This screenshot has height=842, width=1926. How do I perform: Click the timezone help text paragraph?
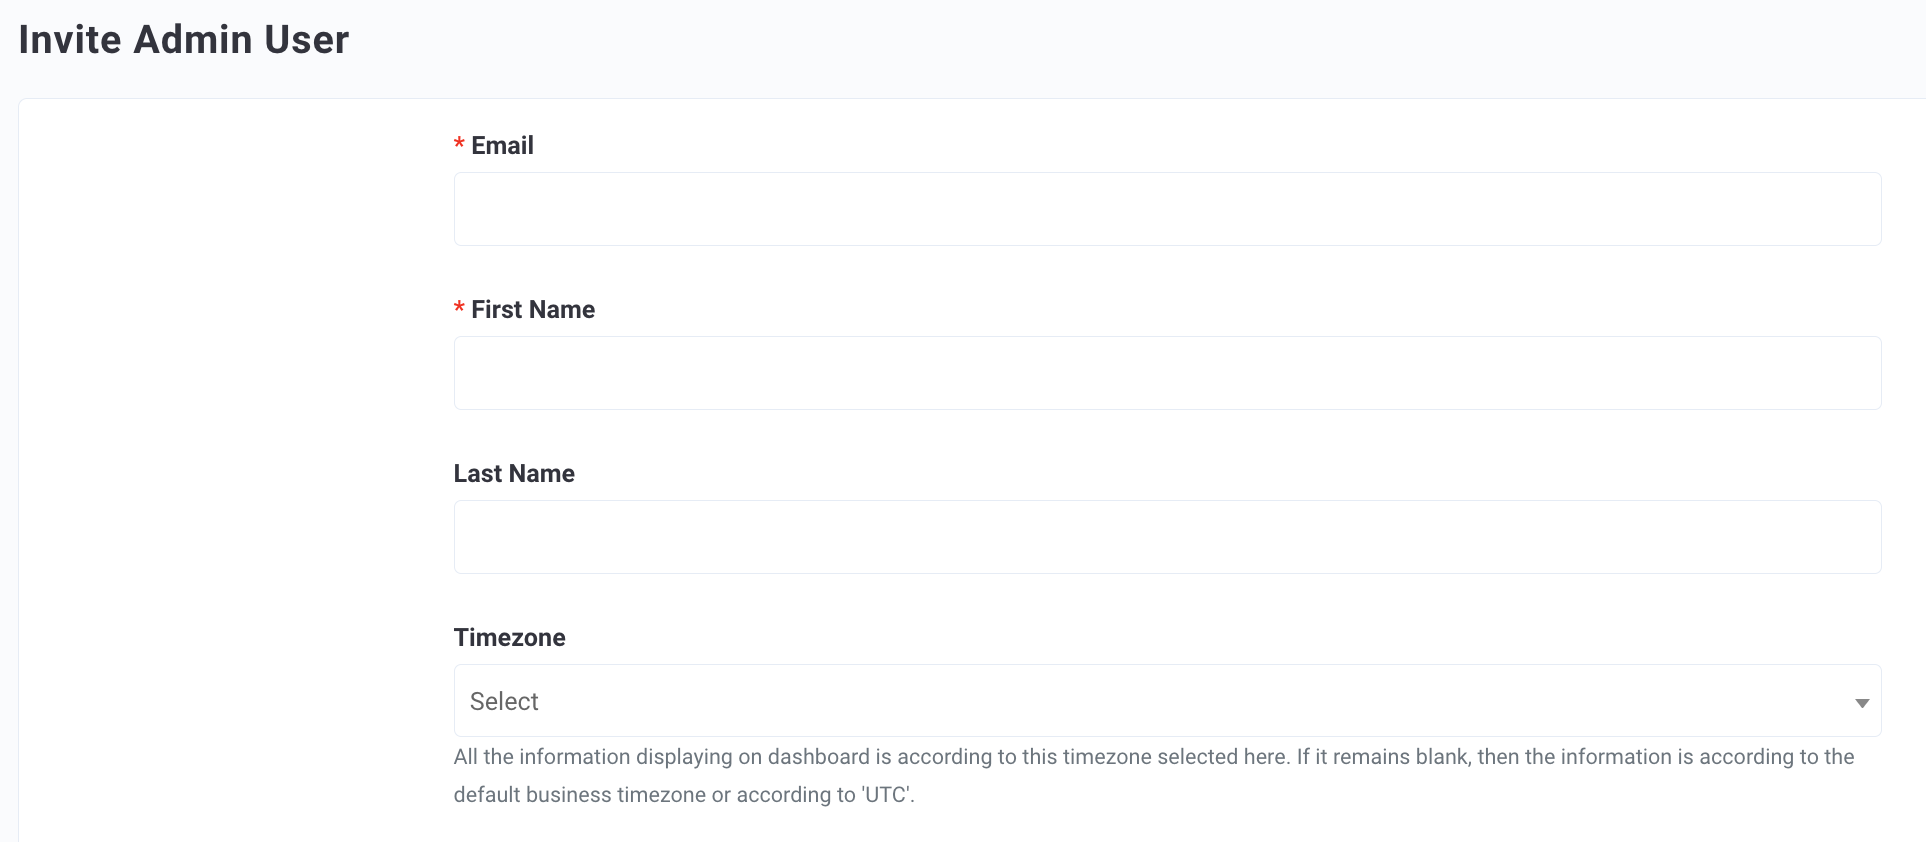(1154, 776)
